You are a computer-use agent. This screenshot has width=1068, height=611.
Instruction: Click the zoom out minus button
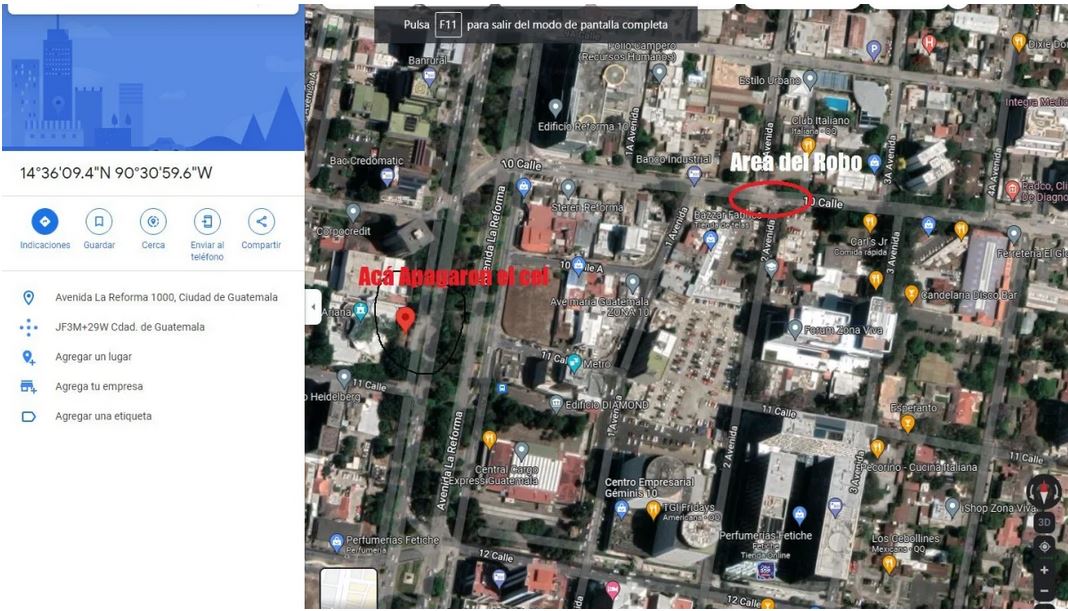(x=1044, y=591)
